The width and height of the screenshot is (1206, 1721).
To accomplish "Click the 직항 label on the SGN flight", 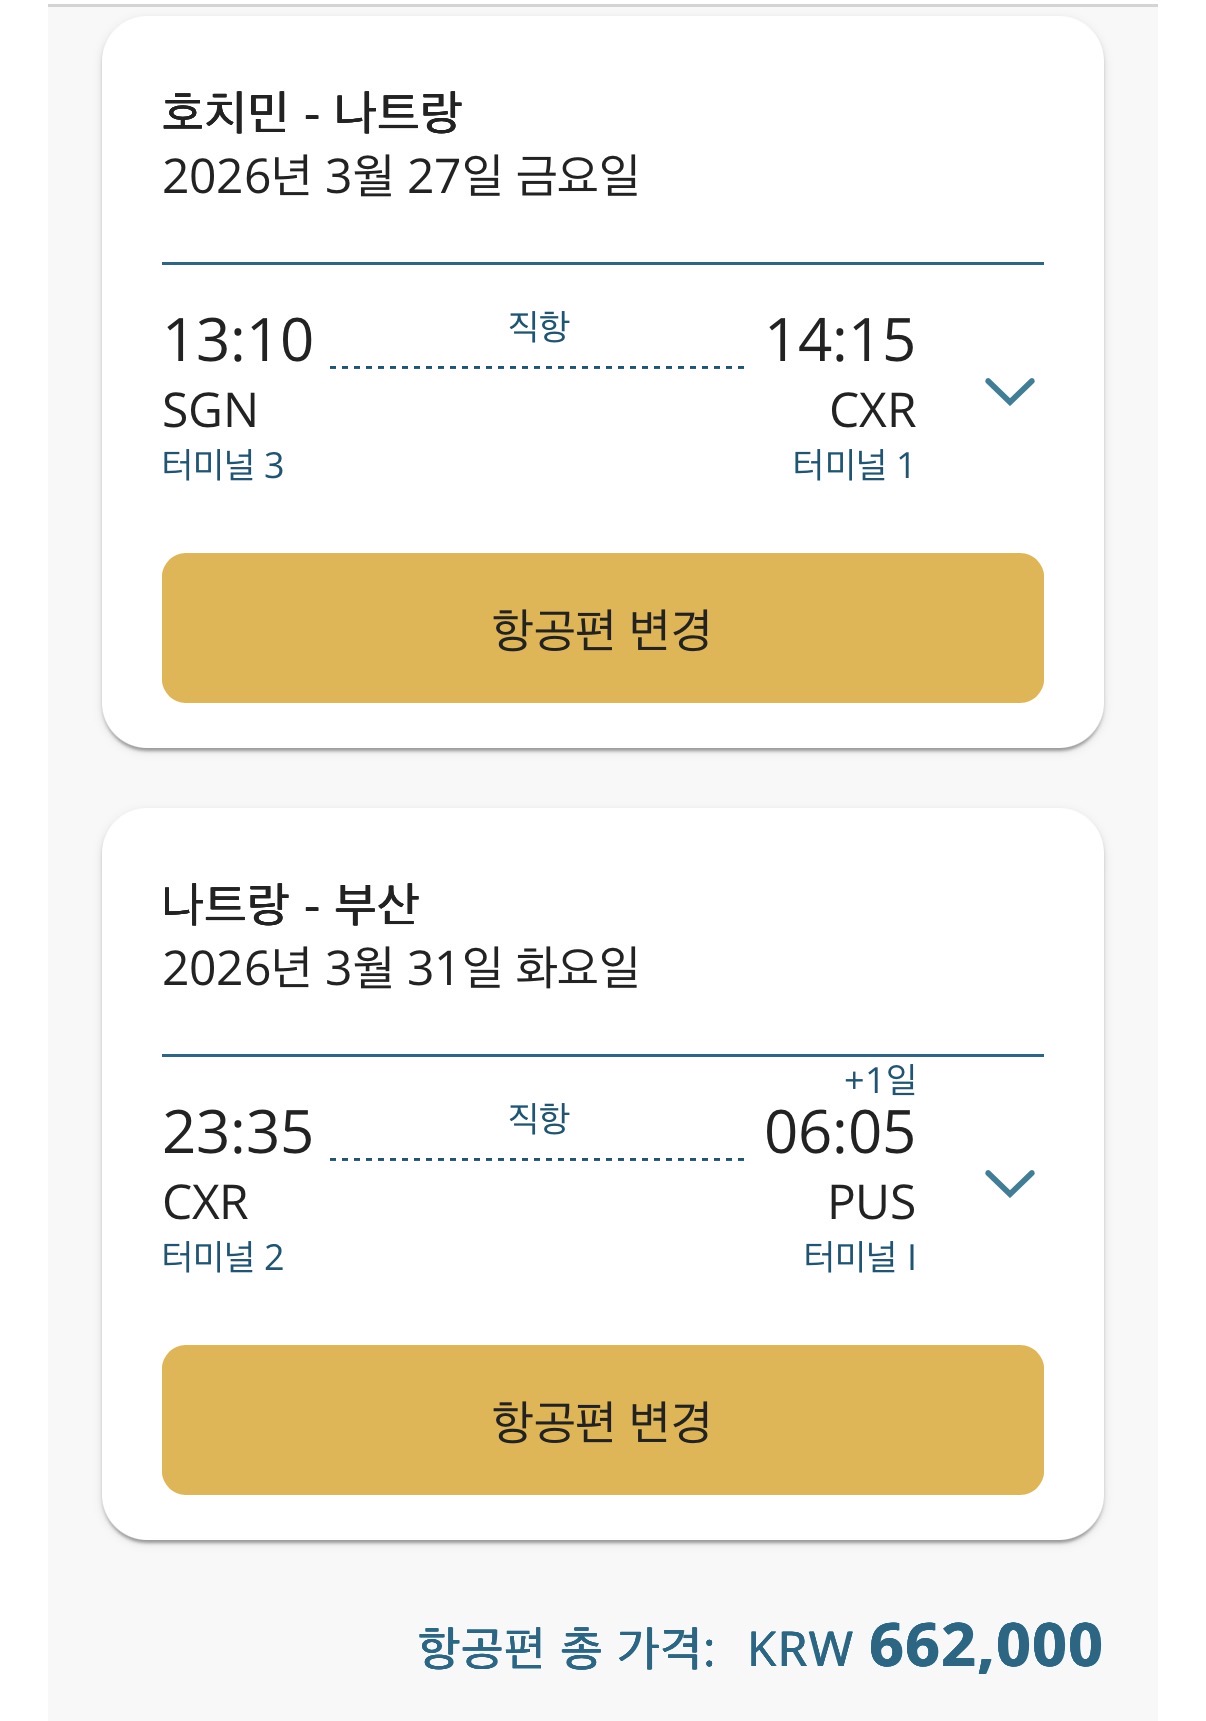I will [539, 326].
